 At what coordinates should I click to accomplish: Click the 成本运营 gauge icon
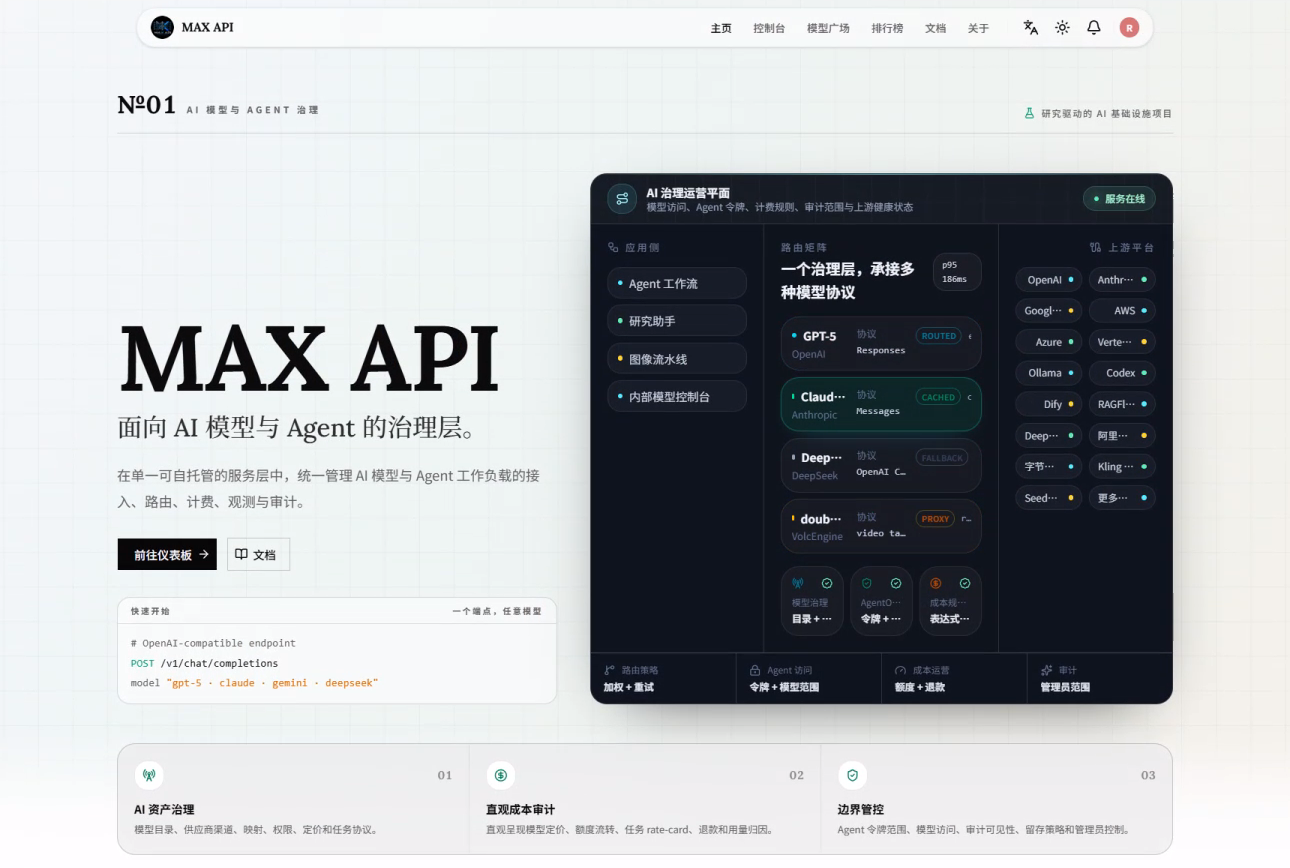point(900,670)
